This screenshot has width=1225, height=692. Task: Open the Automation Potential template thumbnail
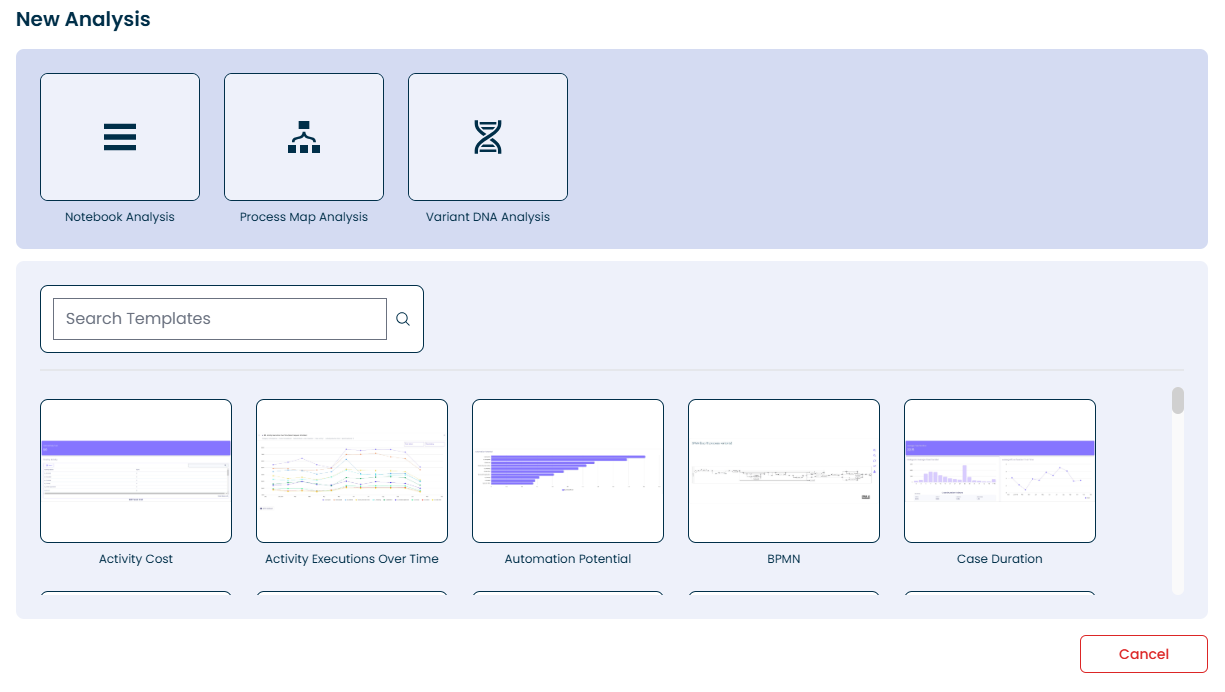point(568,471)
